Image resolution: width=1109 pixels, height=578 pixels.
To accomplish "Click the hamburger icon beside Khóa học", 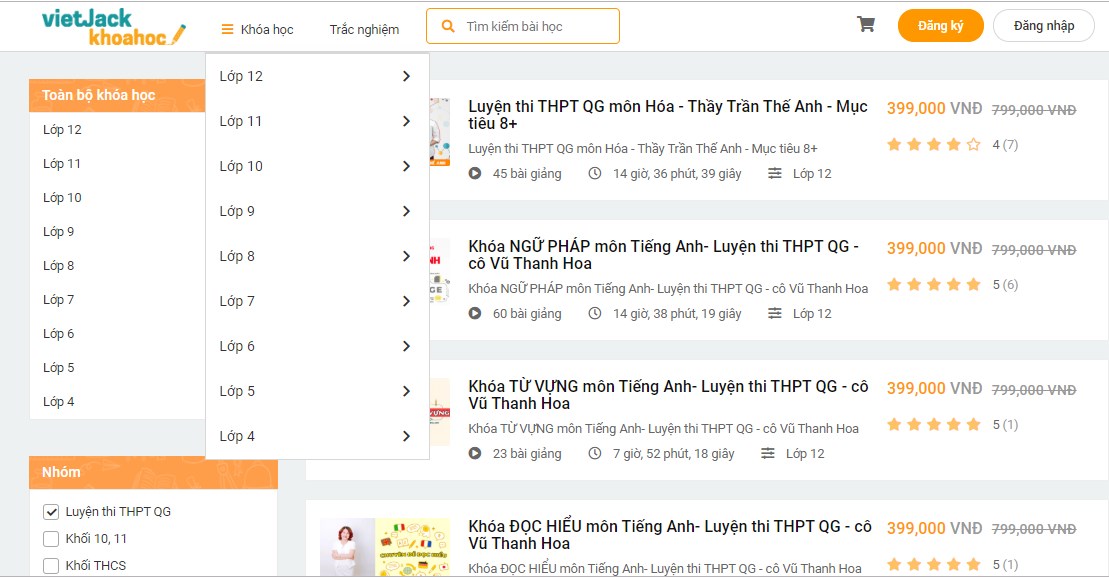I will 227,29.
